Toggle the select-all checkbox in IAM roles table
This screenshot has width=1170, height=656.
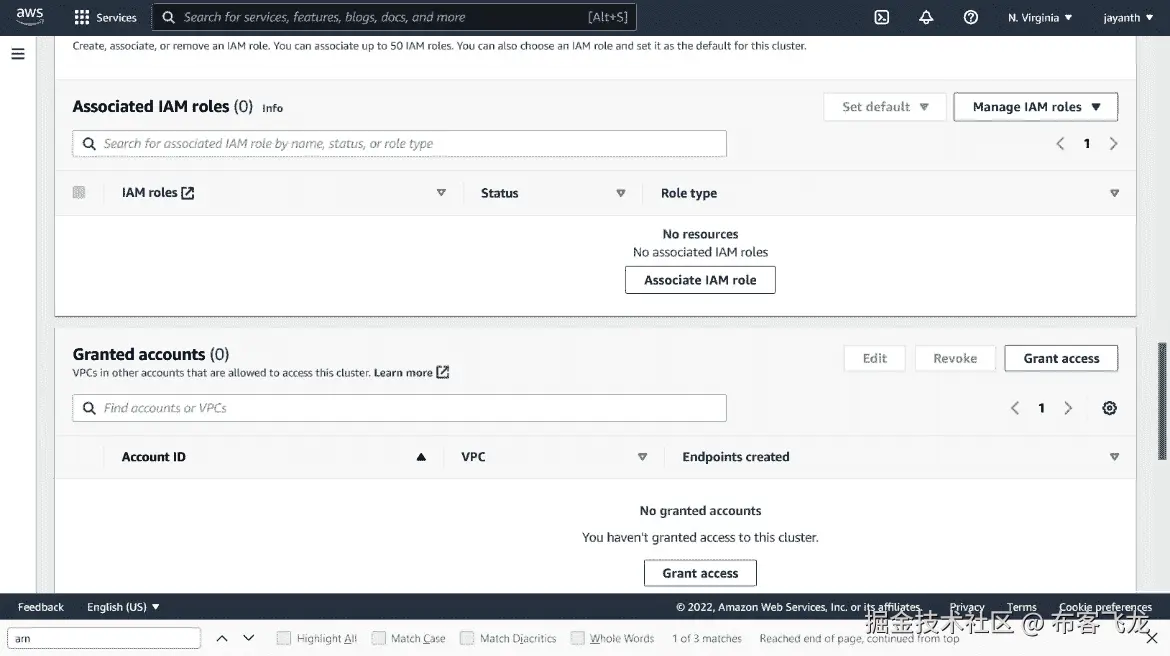coord(79,192)
